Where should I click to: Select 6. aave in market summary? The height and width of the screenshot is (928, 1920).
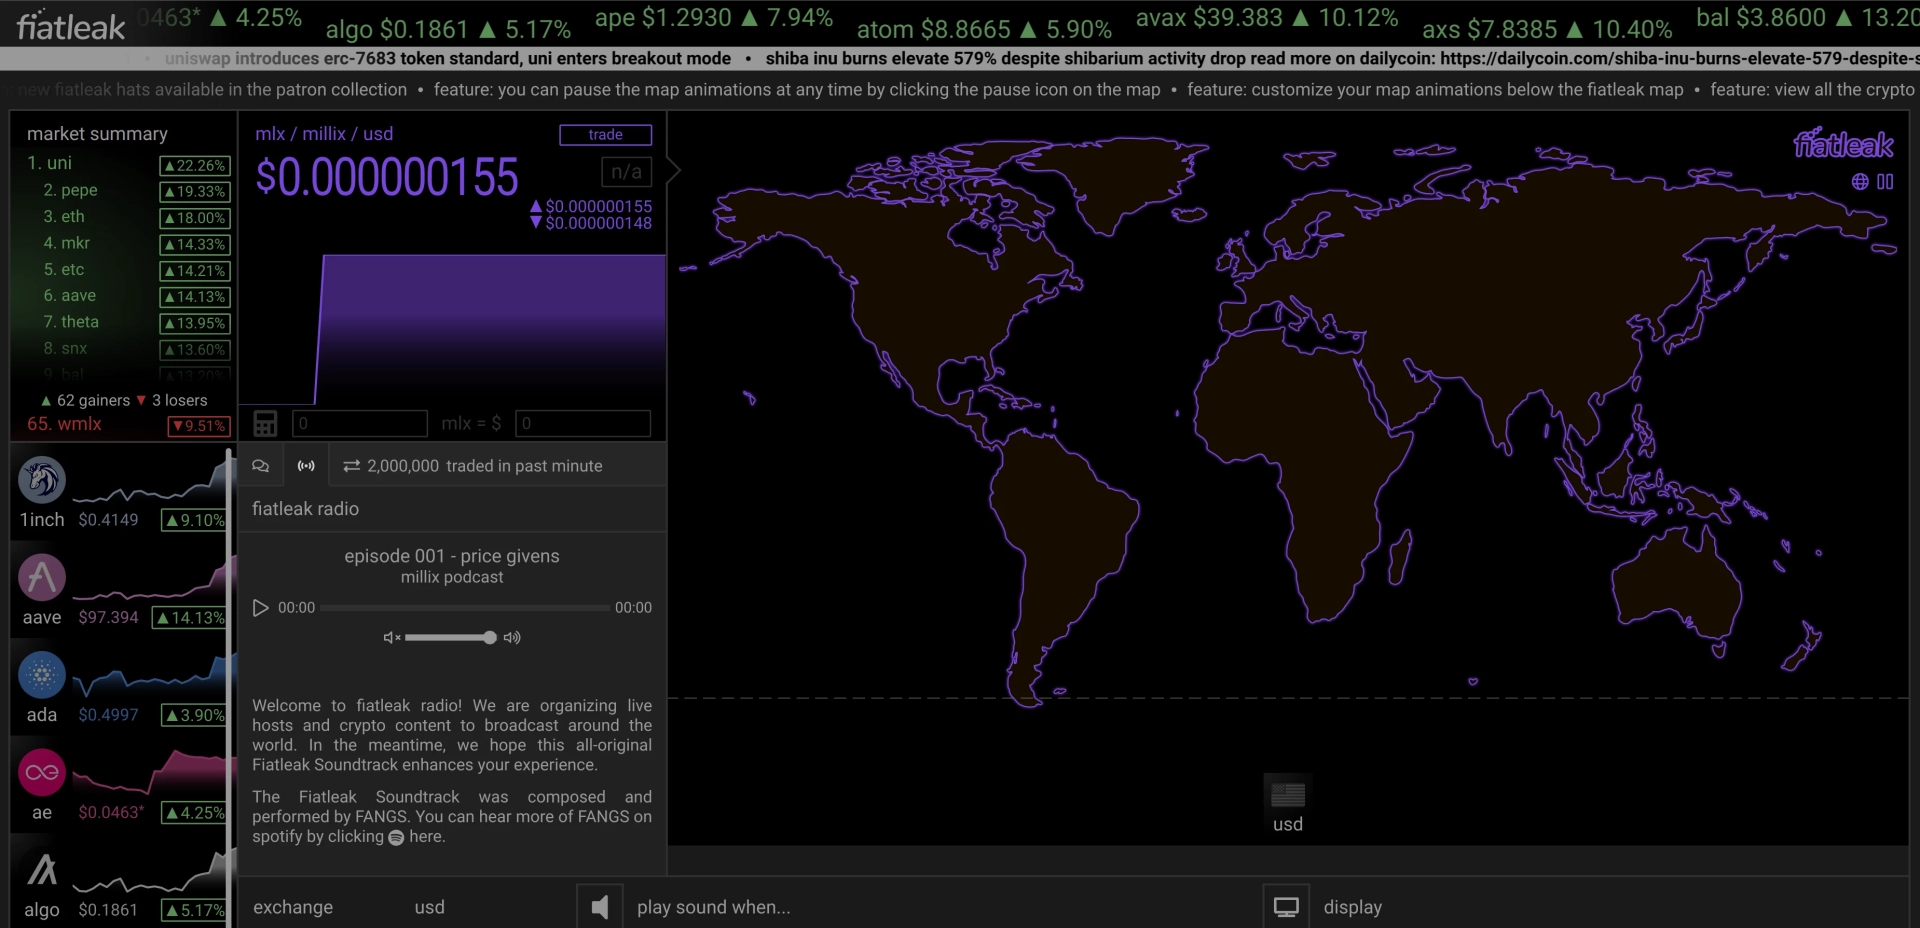coord(128,296)
